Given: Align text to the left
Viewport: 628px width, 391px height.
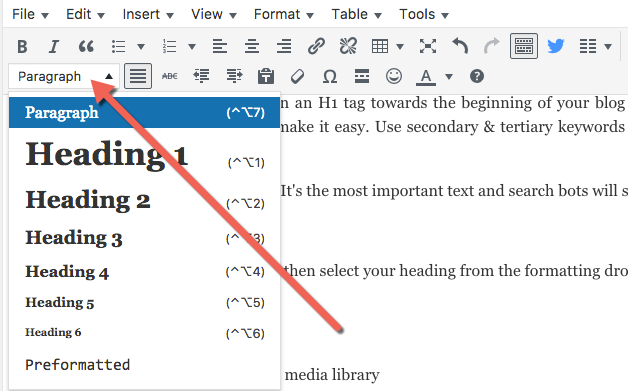Looking at the screenshot, I should pyautogui.click(x=220, y=46).
